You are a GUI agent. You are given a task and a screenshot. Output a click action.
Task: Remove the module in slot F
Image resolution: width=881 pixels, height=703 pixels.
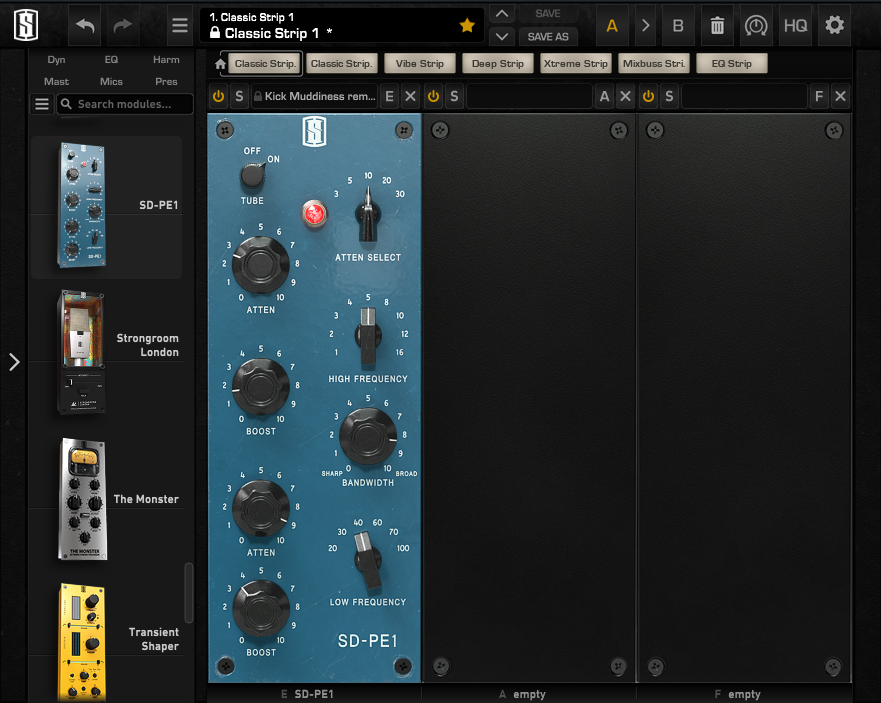point(841,96)
